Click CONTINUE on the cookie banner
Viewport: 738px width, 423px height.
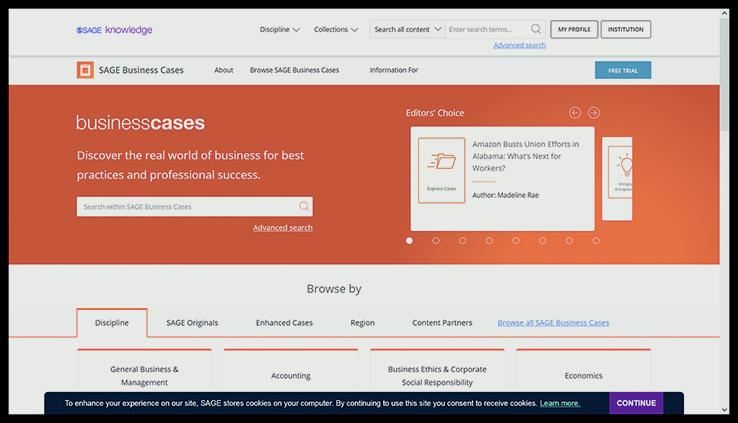[636, 403]
